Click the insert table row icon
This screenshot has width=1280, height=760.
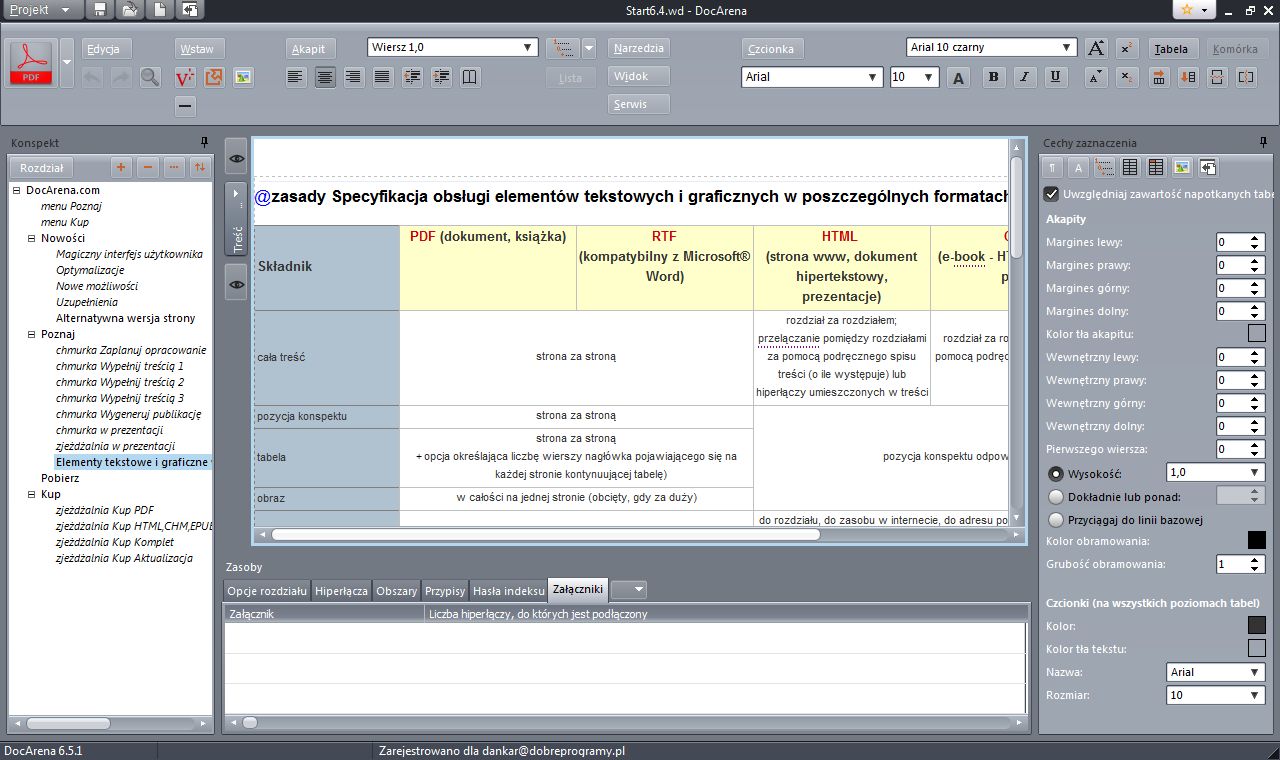pos(1159,77)
